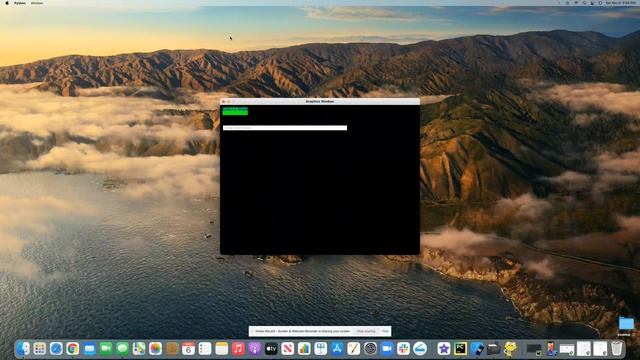Open Pages from the dock
The height and width of the screenshot is (360, 640).
(354, 349)
